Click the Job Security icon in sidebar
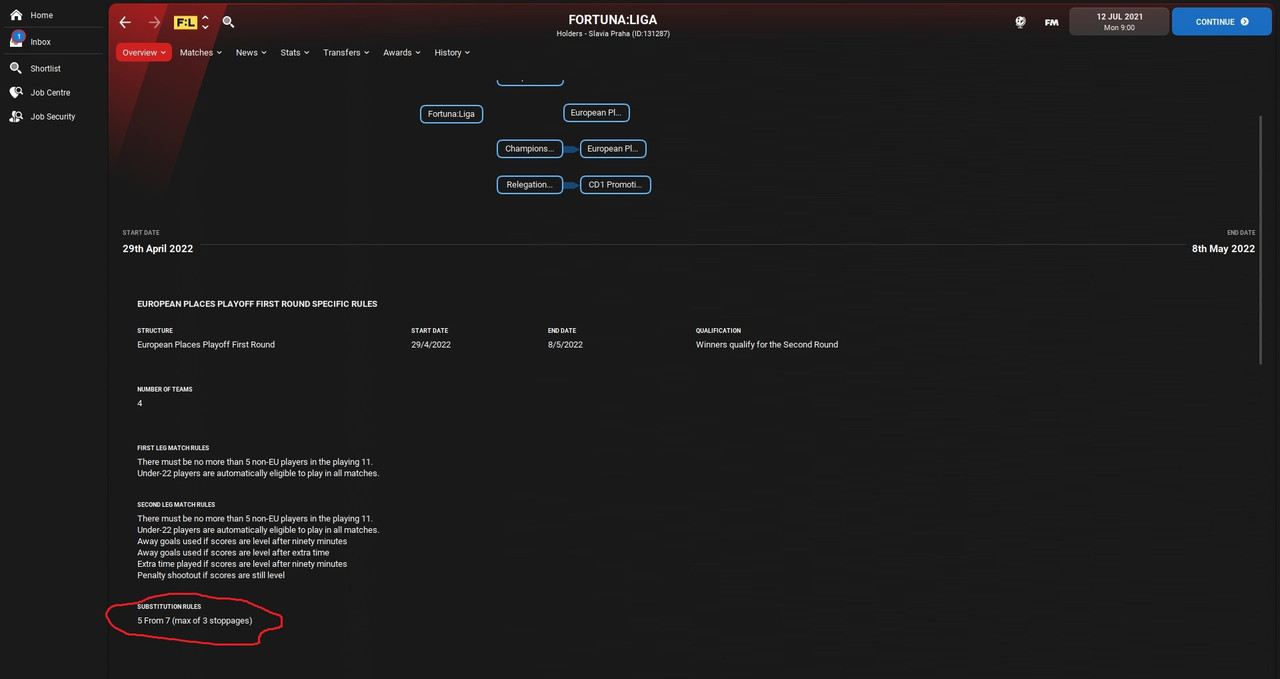The width and height of the screenshot is (1280, 679). (x=16, y=116)
